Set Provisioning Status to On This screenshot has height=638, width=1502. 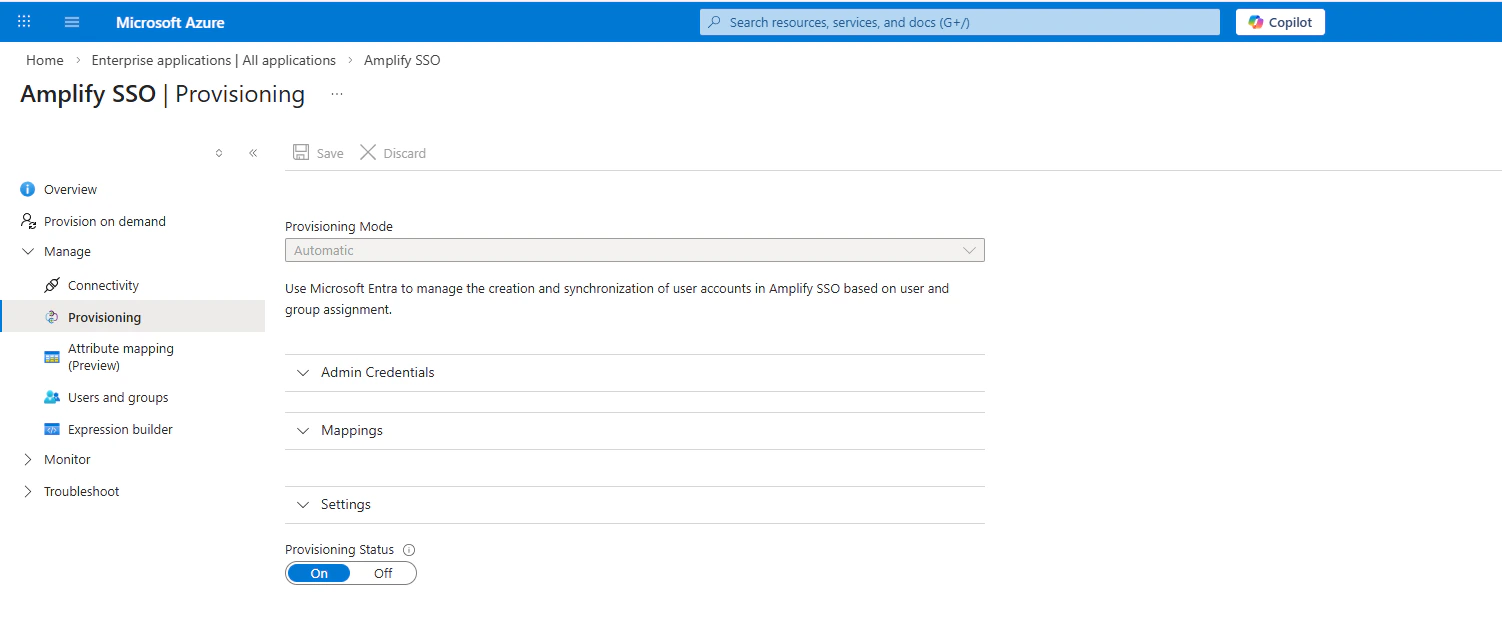pos(319,573)
